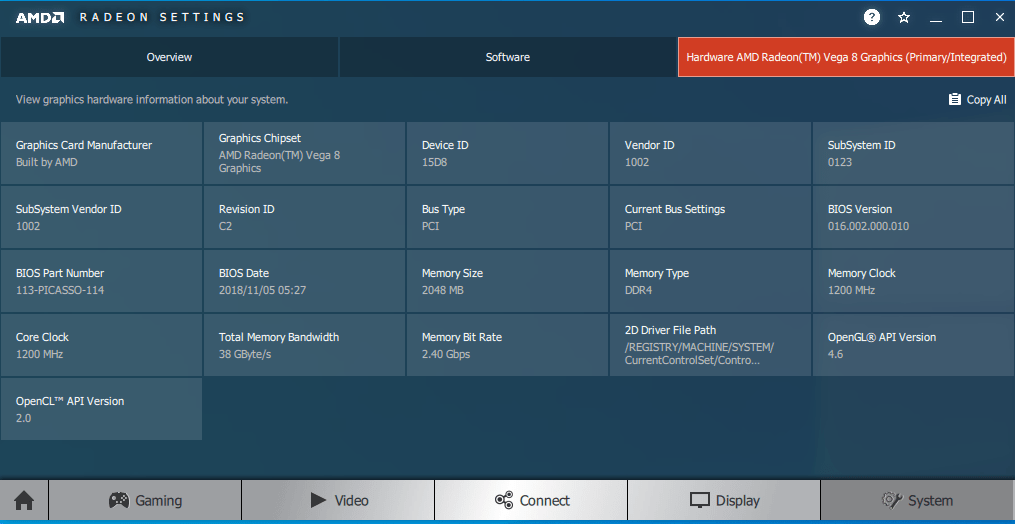Select the Current Bus Settings tile
The height and width of the screenshot is (524, 1015).
tap(710, 218)
